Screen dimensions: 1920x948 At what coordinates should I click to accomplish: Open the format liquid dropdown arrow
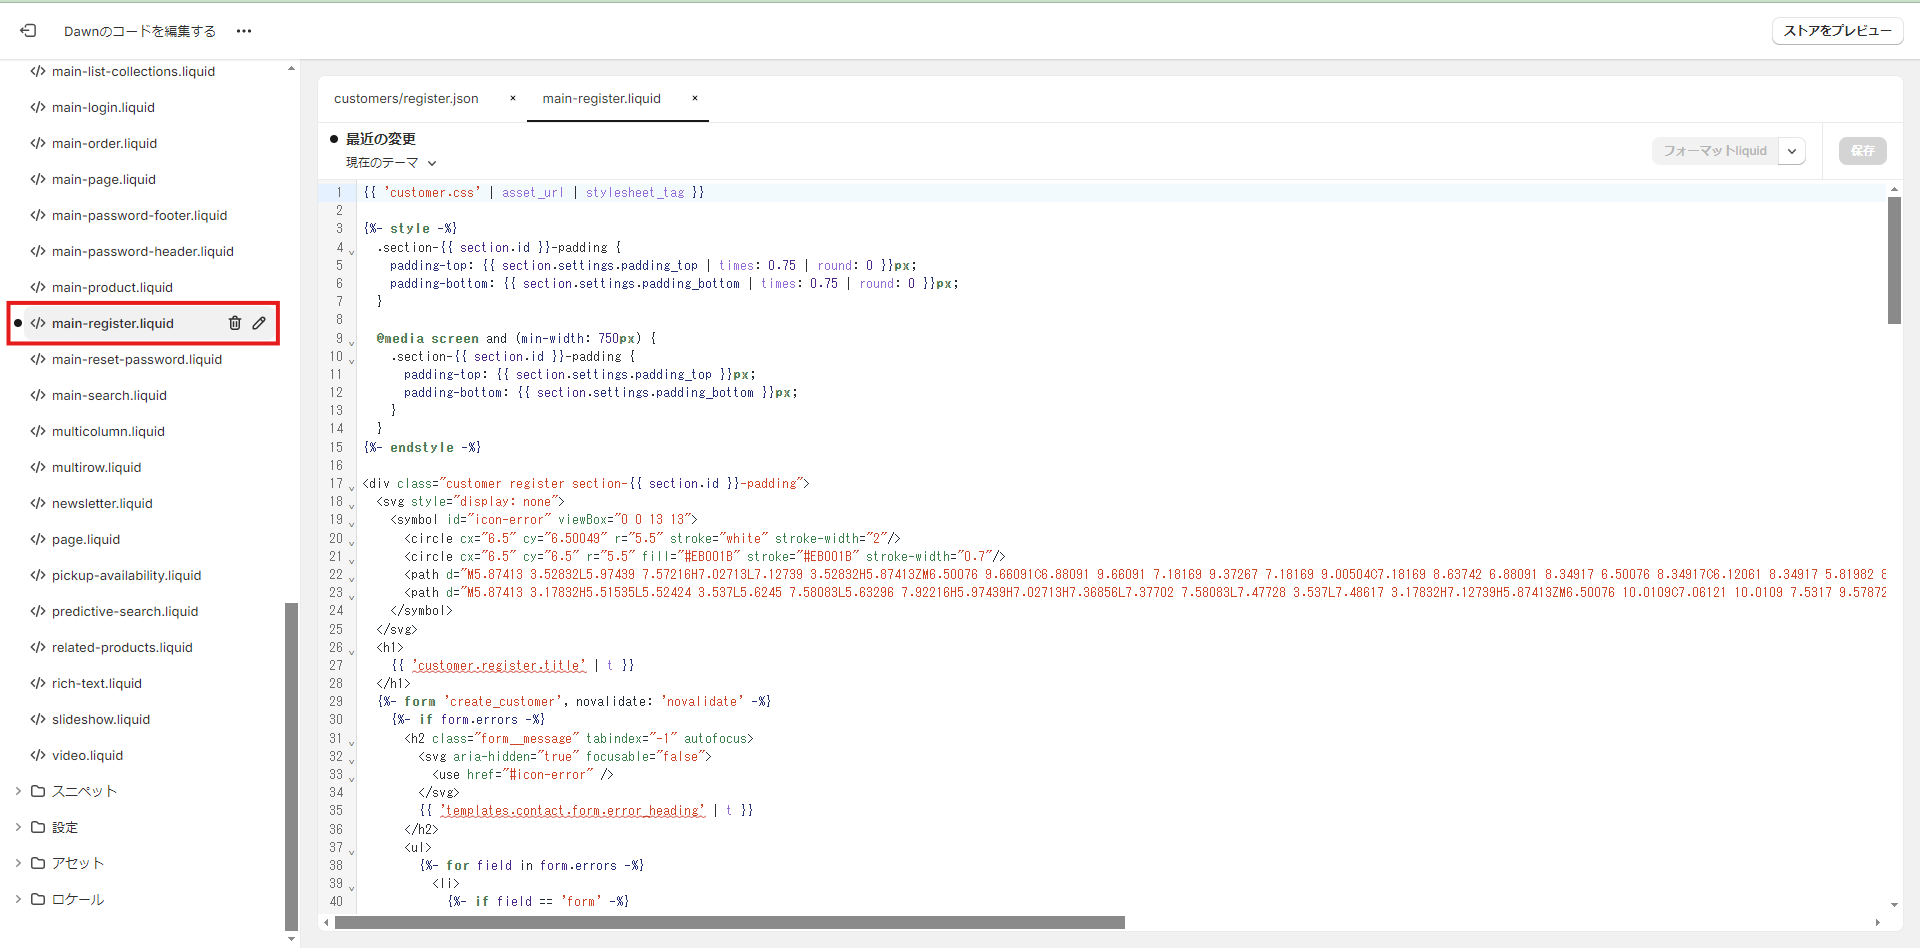pos(1792,151)
